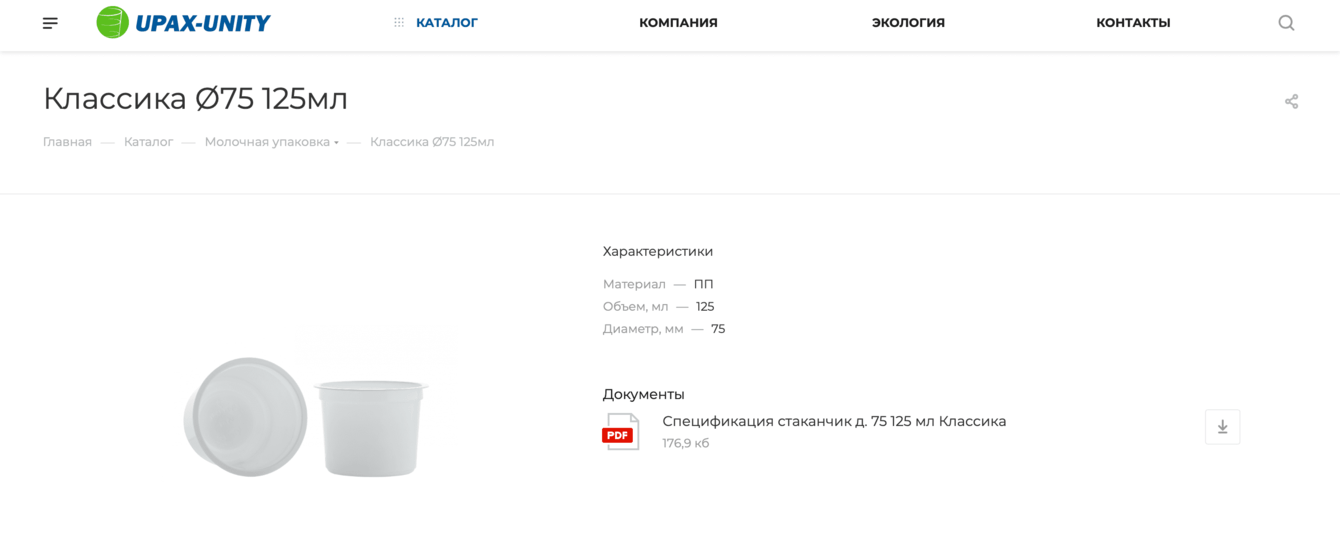This screenshot has width=1340, height=546.
Task: Open Спецификация стаканчик д. 75 document link
Action: tap(834, 421)
